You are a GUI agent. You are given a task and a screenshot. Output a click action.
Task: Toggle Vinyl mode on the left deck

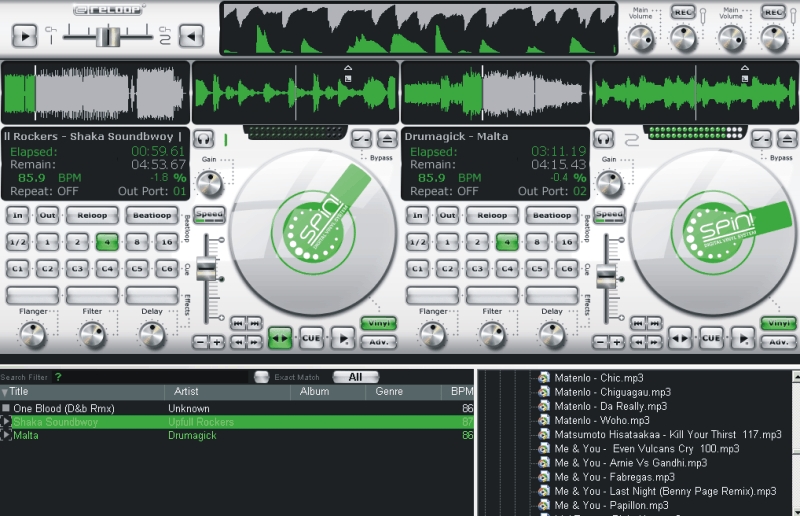tap(379, 323)
